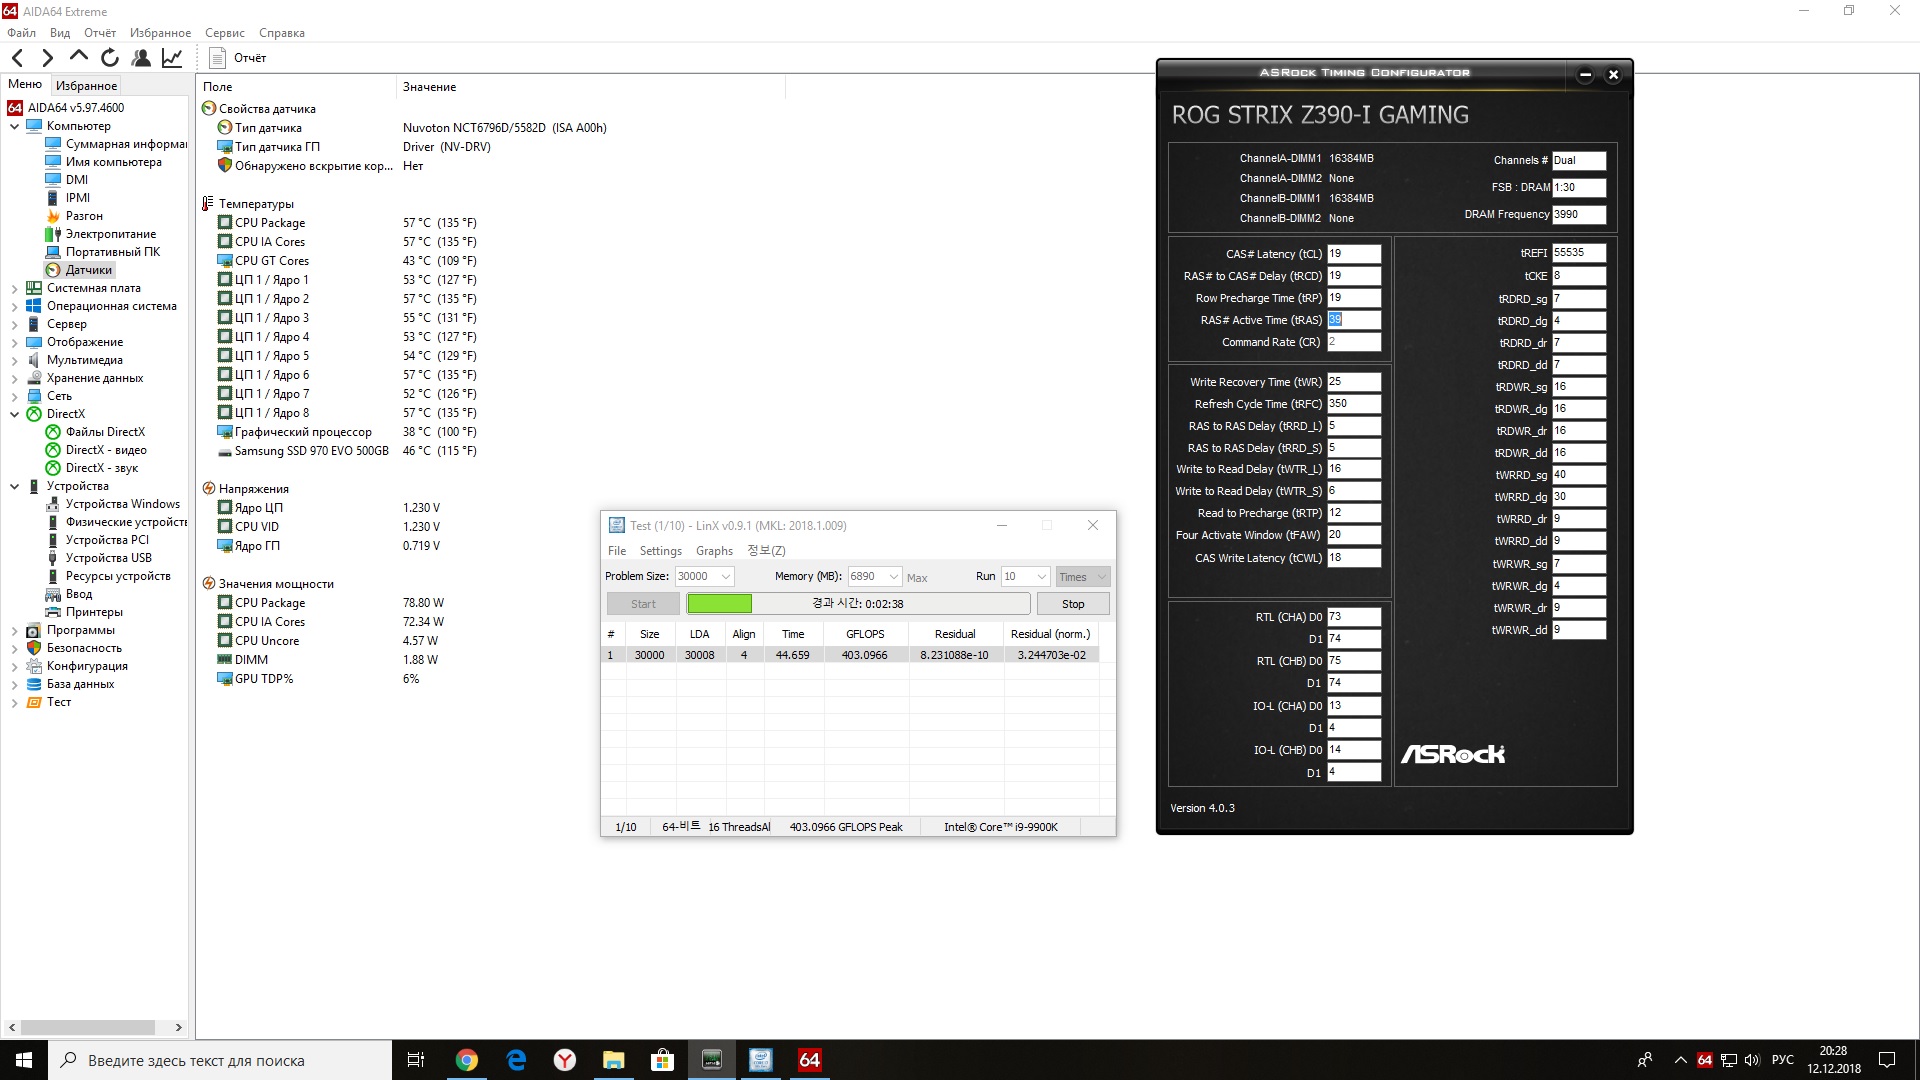Click the CAS# Latency (tCL) input field
Screen dimensions: 1920x1080
1353,254
